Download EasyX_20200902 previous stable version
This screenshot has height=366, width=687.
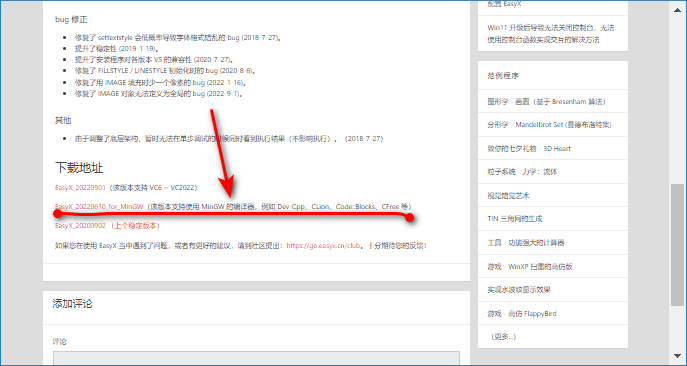pos(80,226)
